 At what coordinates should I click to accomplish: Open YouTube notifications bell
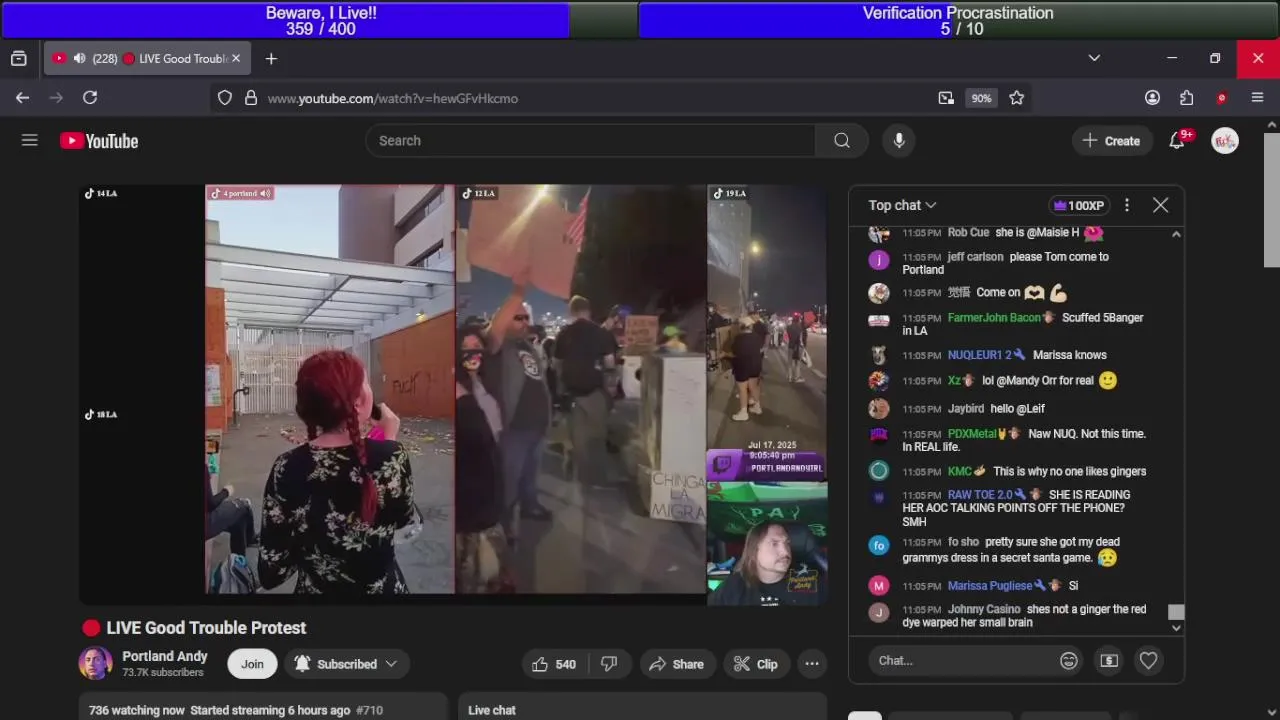(1177, 141)
